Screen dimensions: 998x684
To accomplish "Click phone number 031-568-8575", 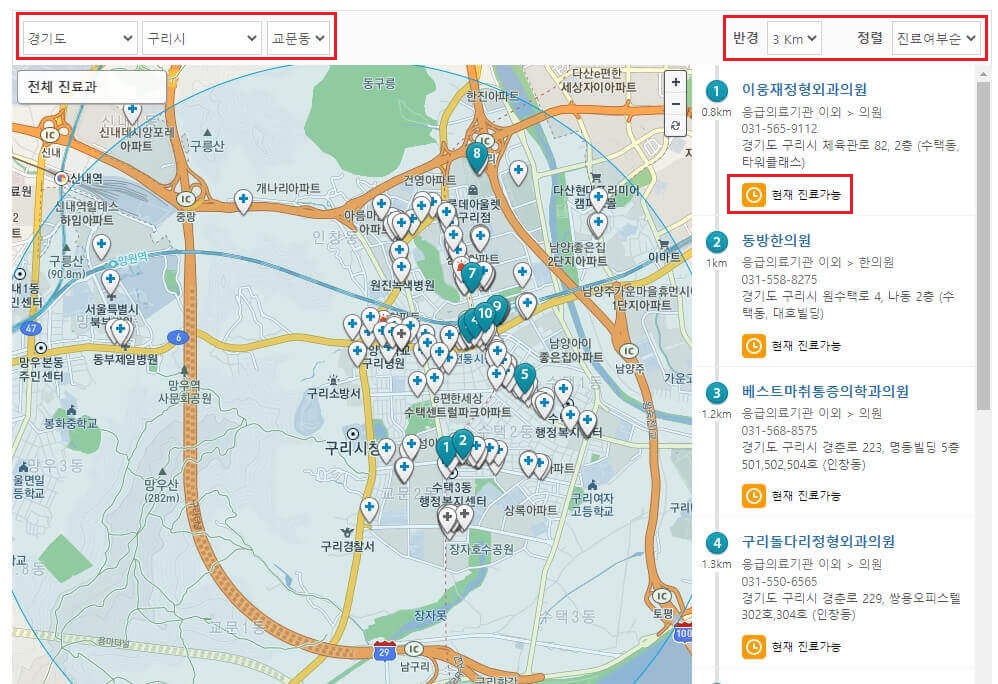I will click(779, 430).
